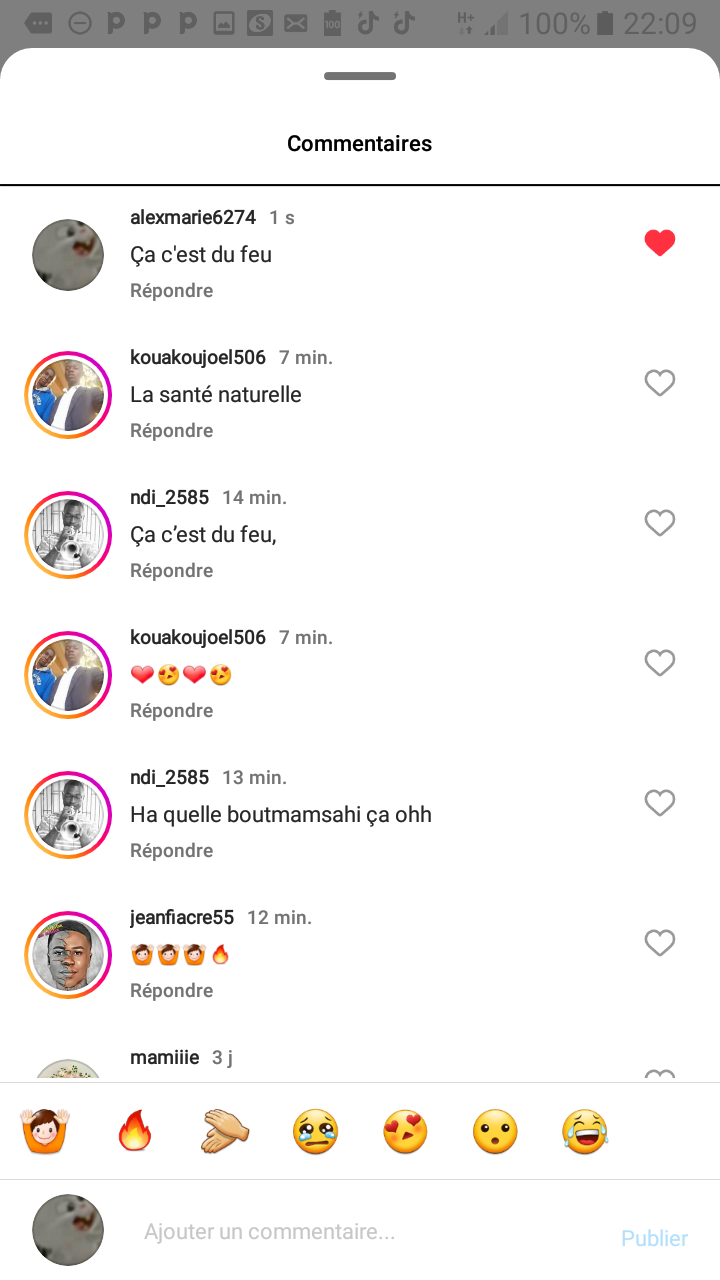Like the "La santé naturelle" comment
The width and height of the screenshot is (720, 1280).
click(660, 383)
